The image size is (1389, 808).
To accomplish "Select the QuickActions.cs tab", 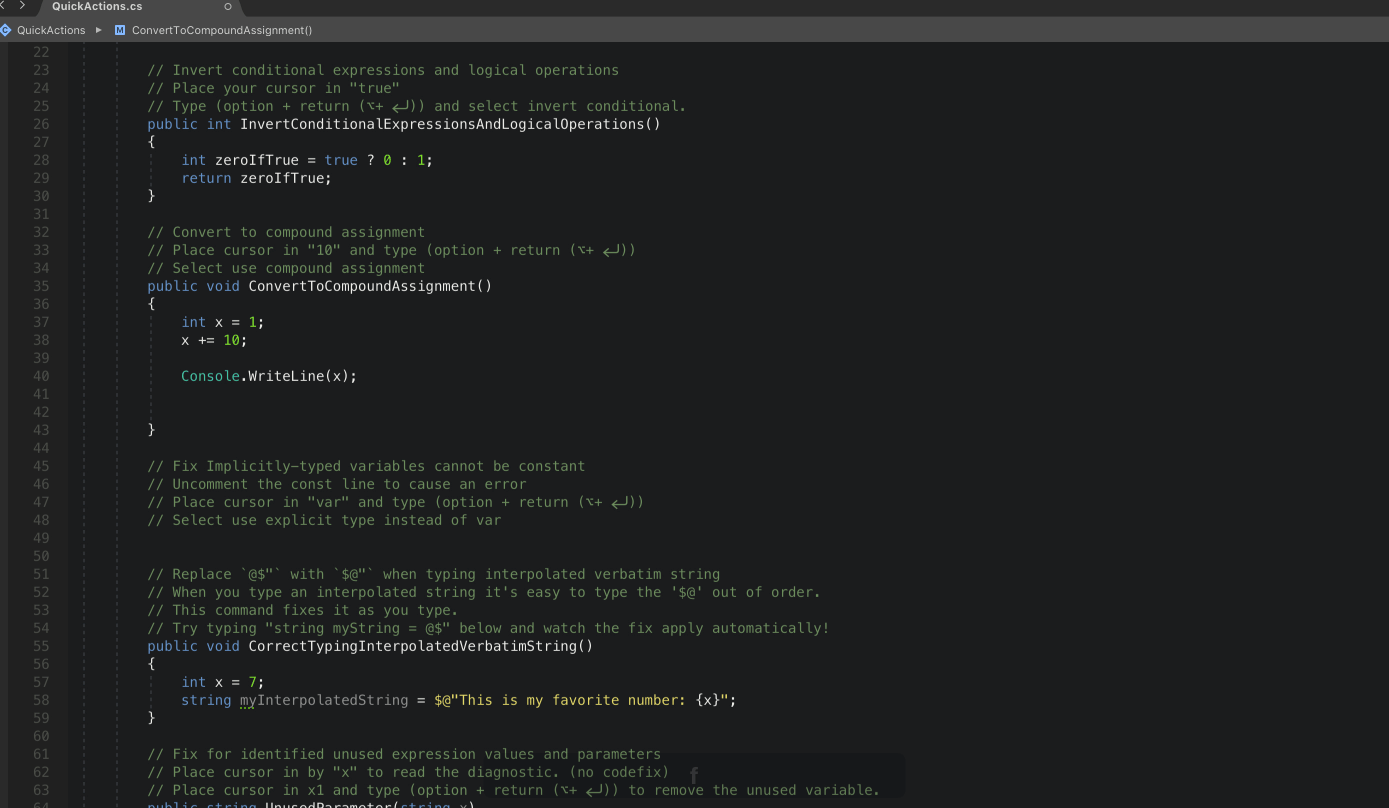I will tap(97, 7).
